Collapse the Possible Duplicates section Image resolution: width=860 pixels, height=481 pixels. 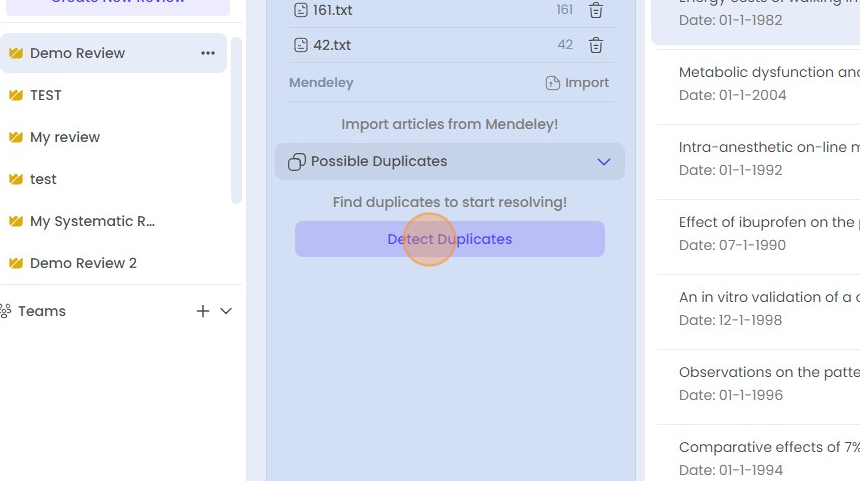click(x=603, y=162)
